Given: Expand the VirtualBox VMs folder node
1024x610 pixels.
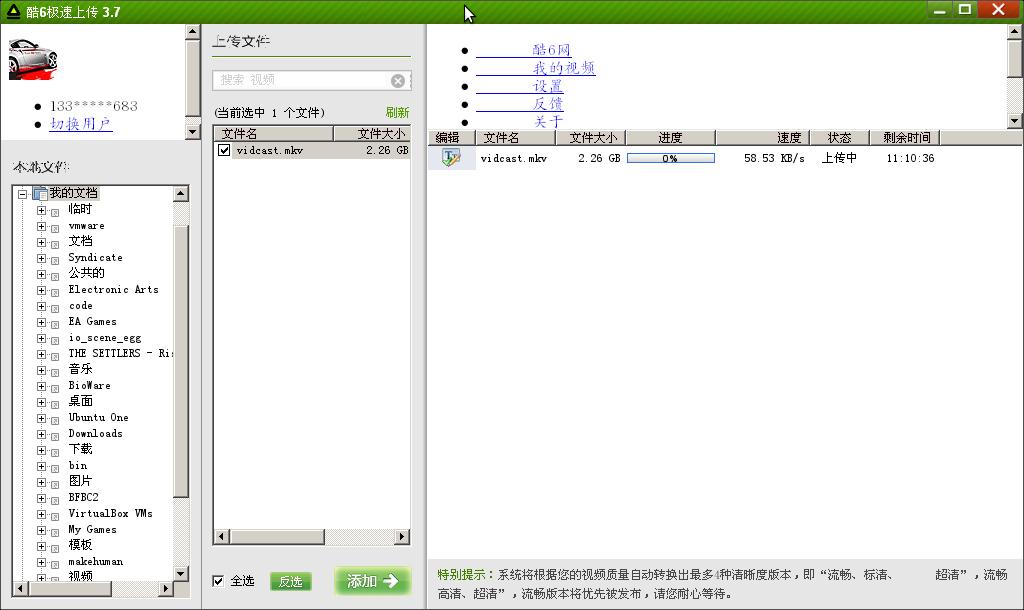Looking at the screenshot, I should tap(41, 514).
